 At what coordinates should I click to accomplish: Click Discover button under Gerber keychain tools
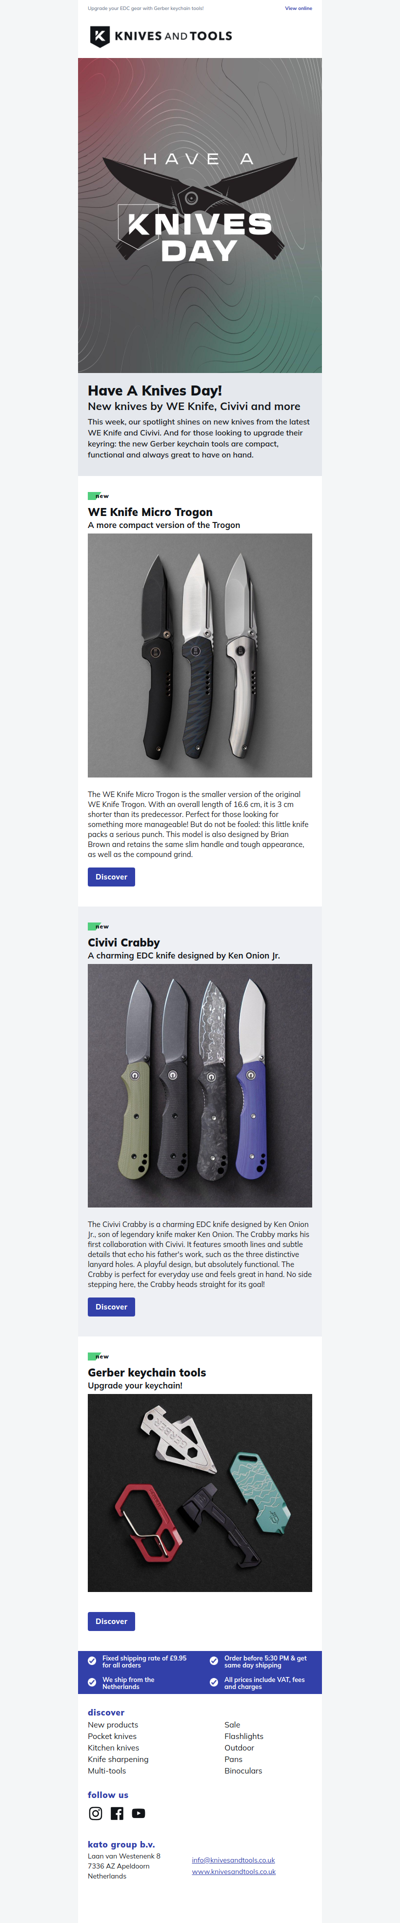[x=111, y=1621]
